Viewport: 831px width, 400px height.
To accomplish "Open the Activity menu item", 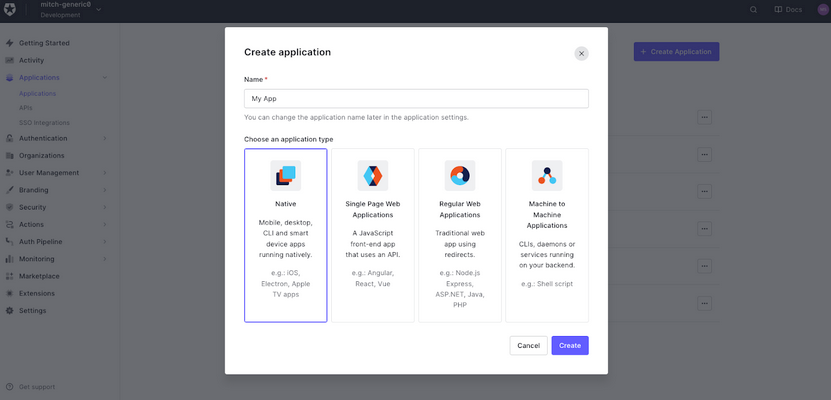I will point(31,60).
